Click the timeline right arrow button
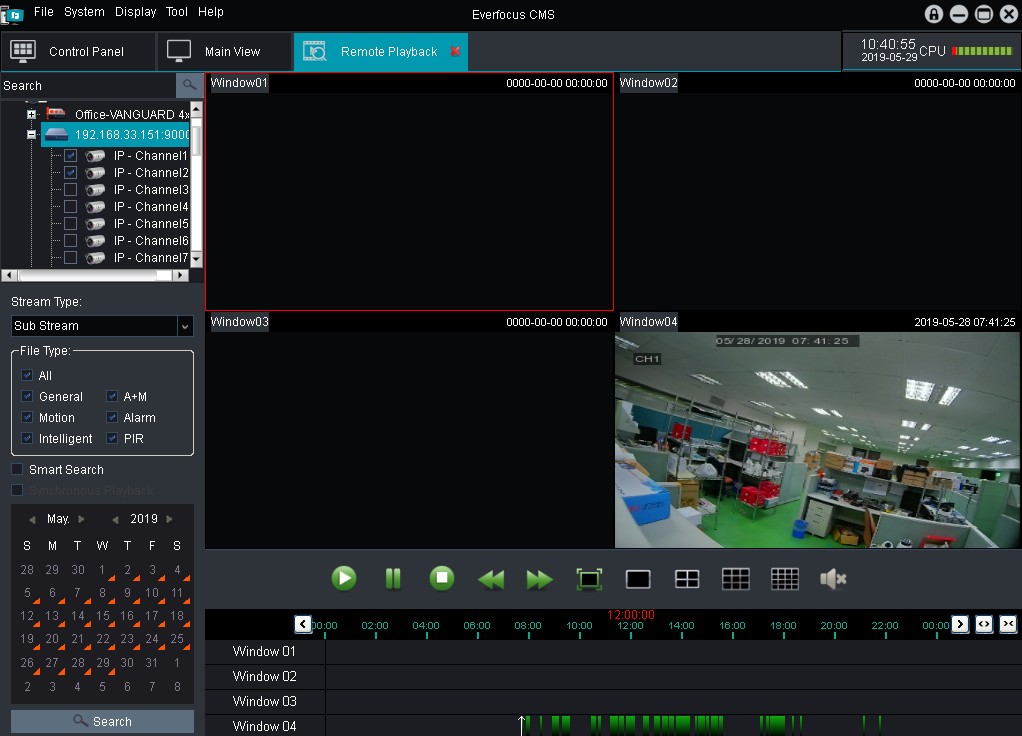 (960, 624)
